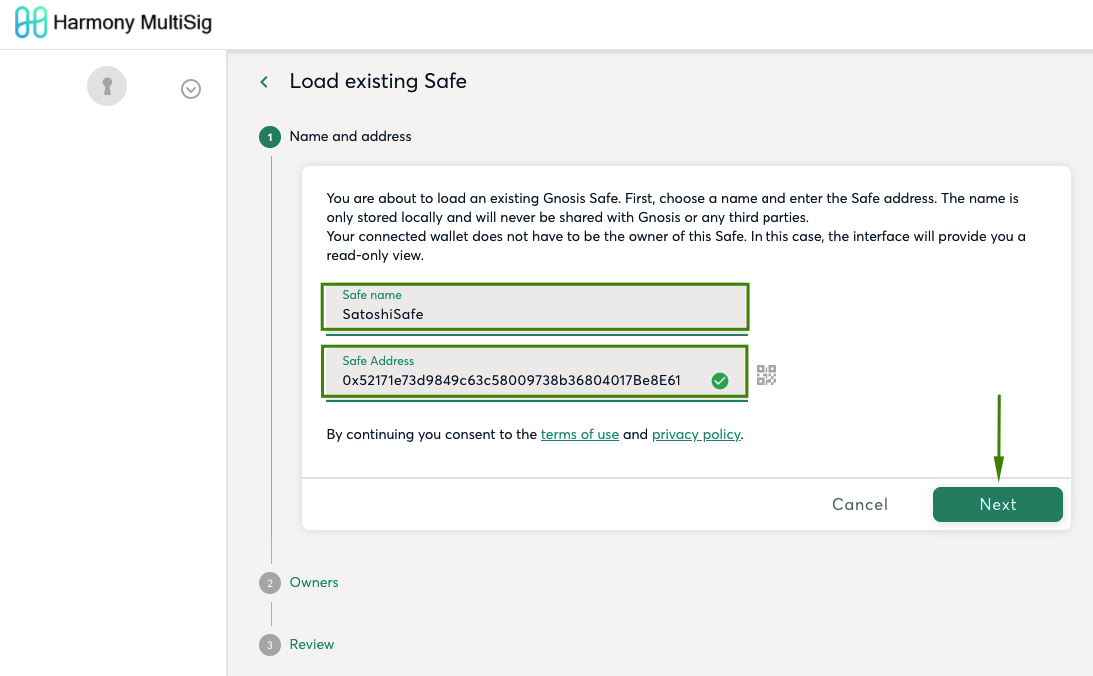Go back using the left arrow icon
The image size is (1093, 676).
pyautogui.click(x=264, y=82)
